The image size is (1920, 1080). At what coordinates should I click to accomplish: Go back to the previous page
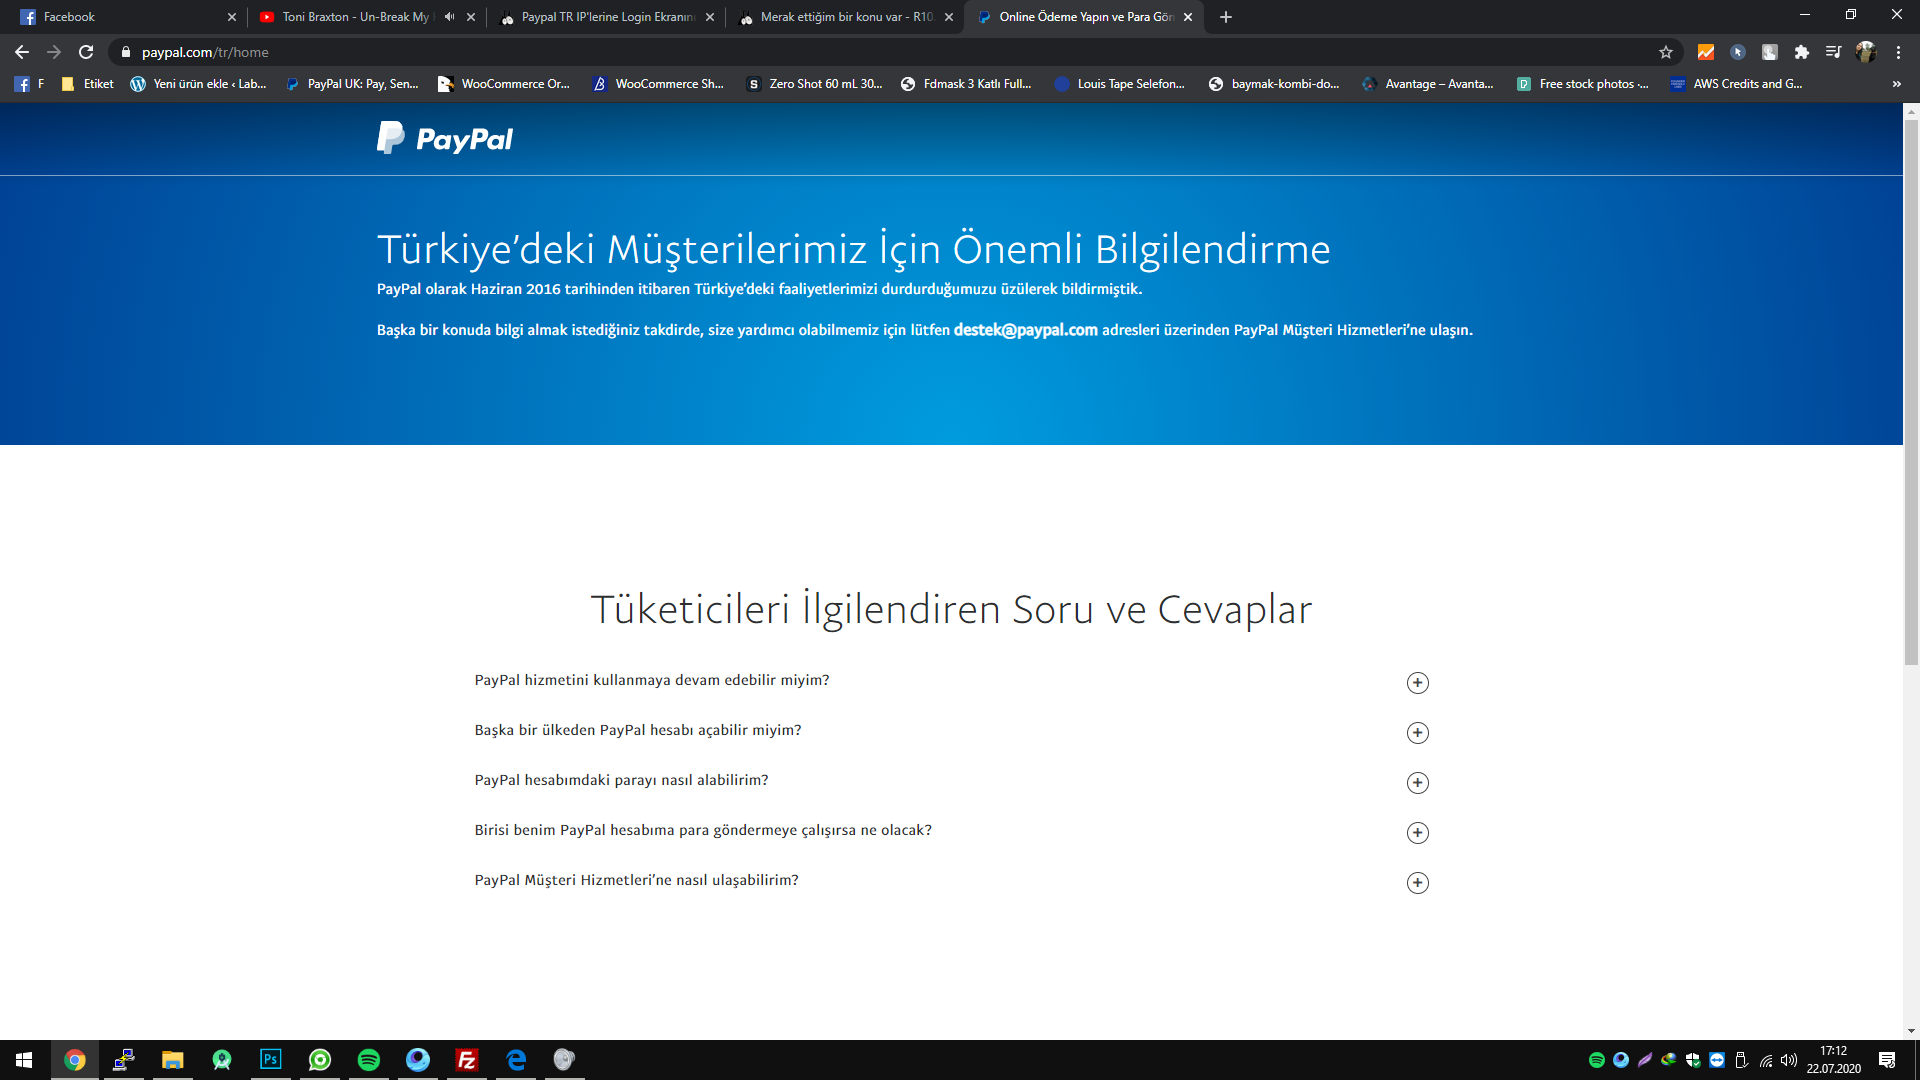pyautogui.click(x=22, y=52)
